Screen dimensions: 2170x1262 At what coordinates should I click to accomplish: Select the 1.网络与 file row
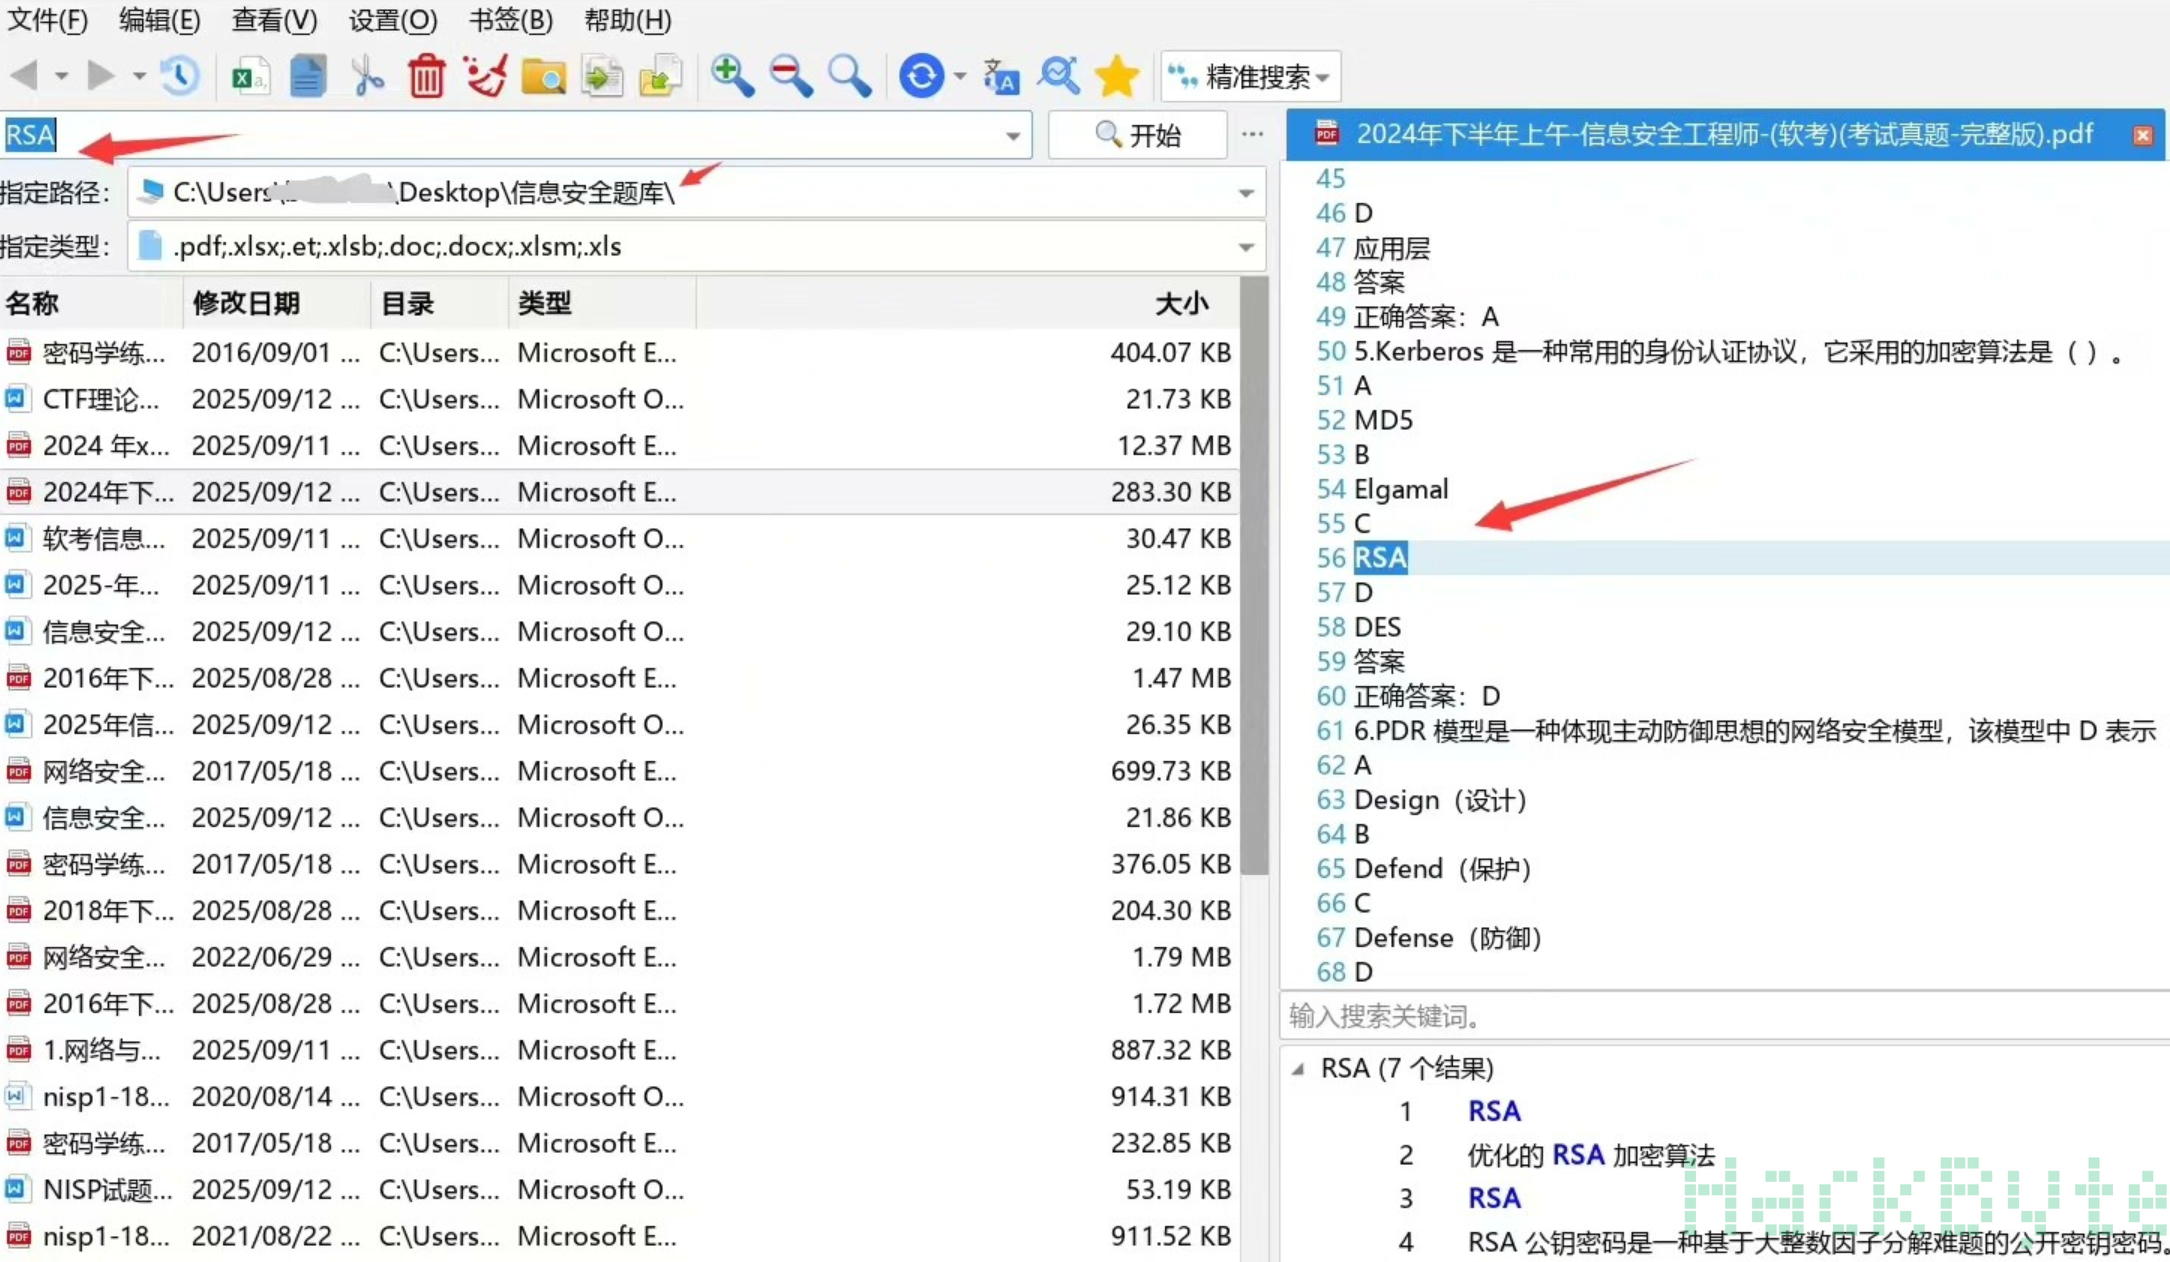pos(619,1050)
